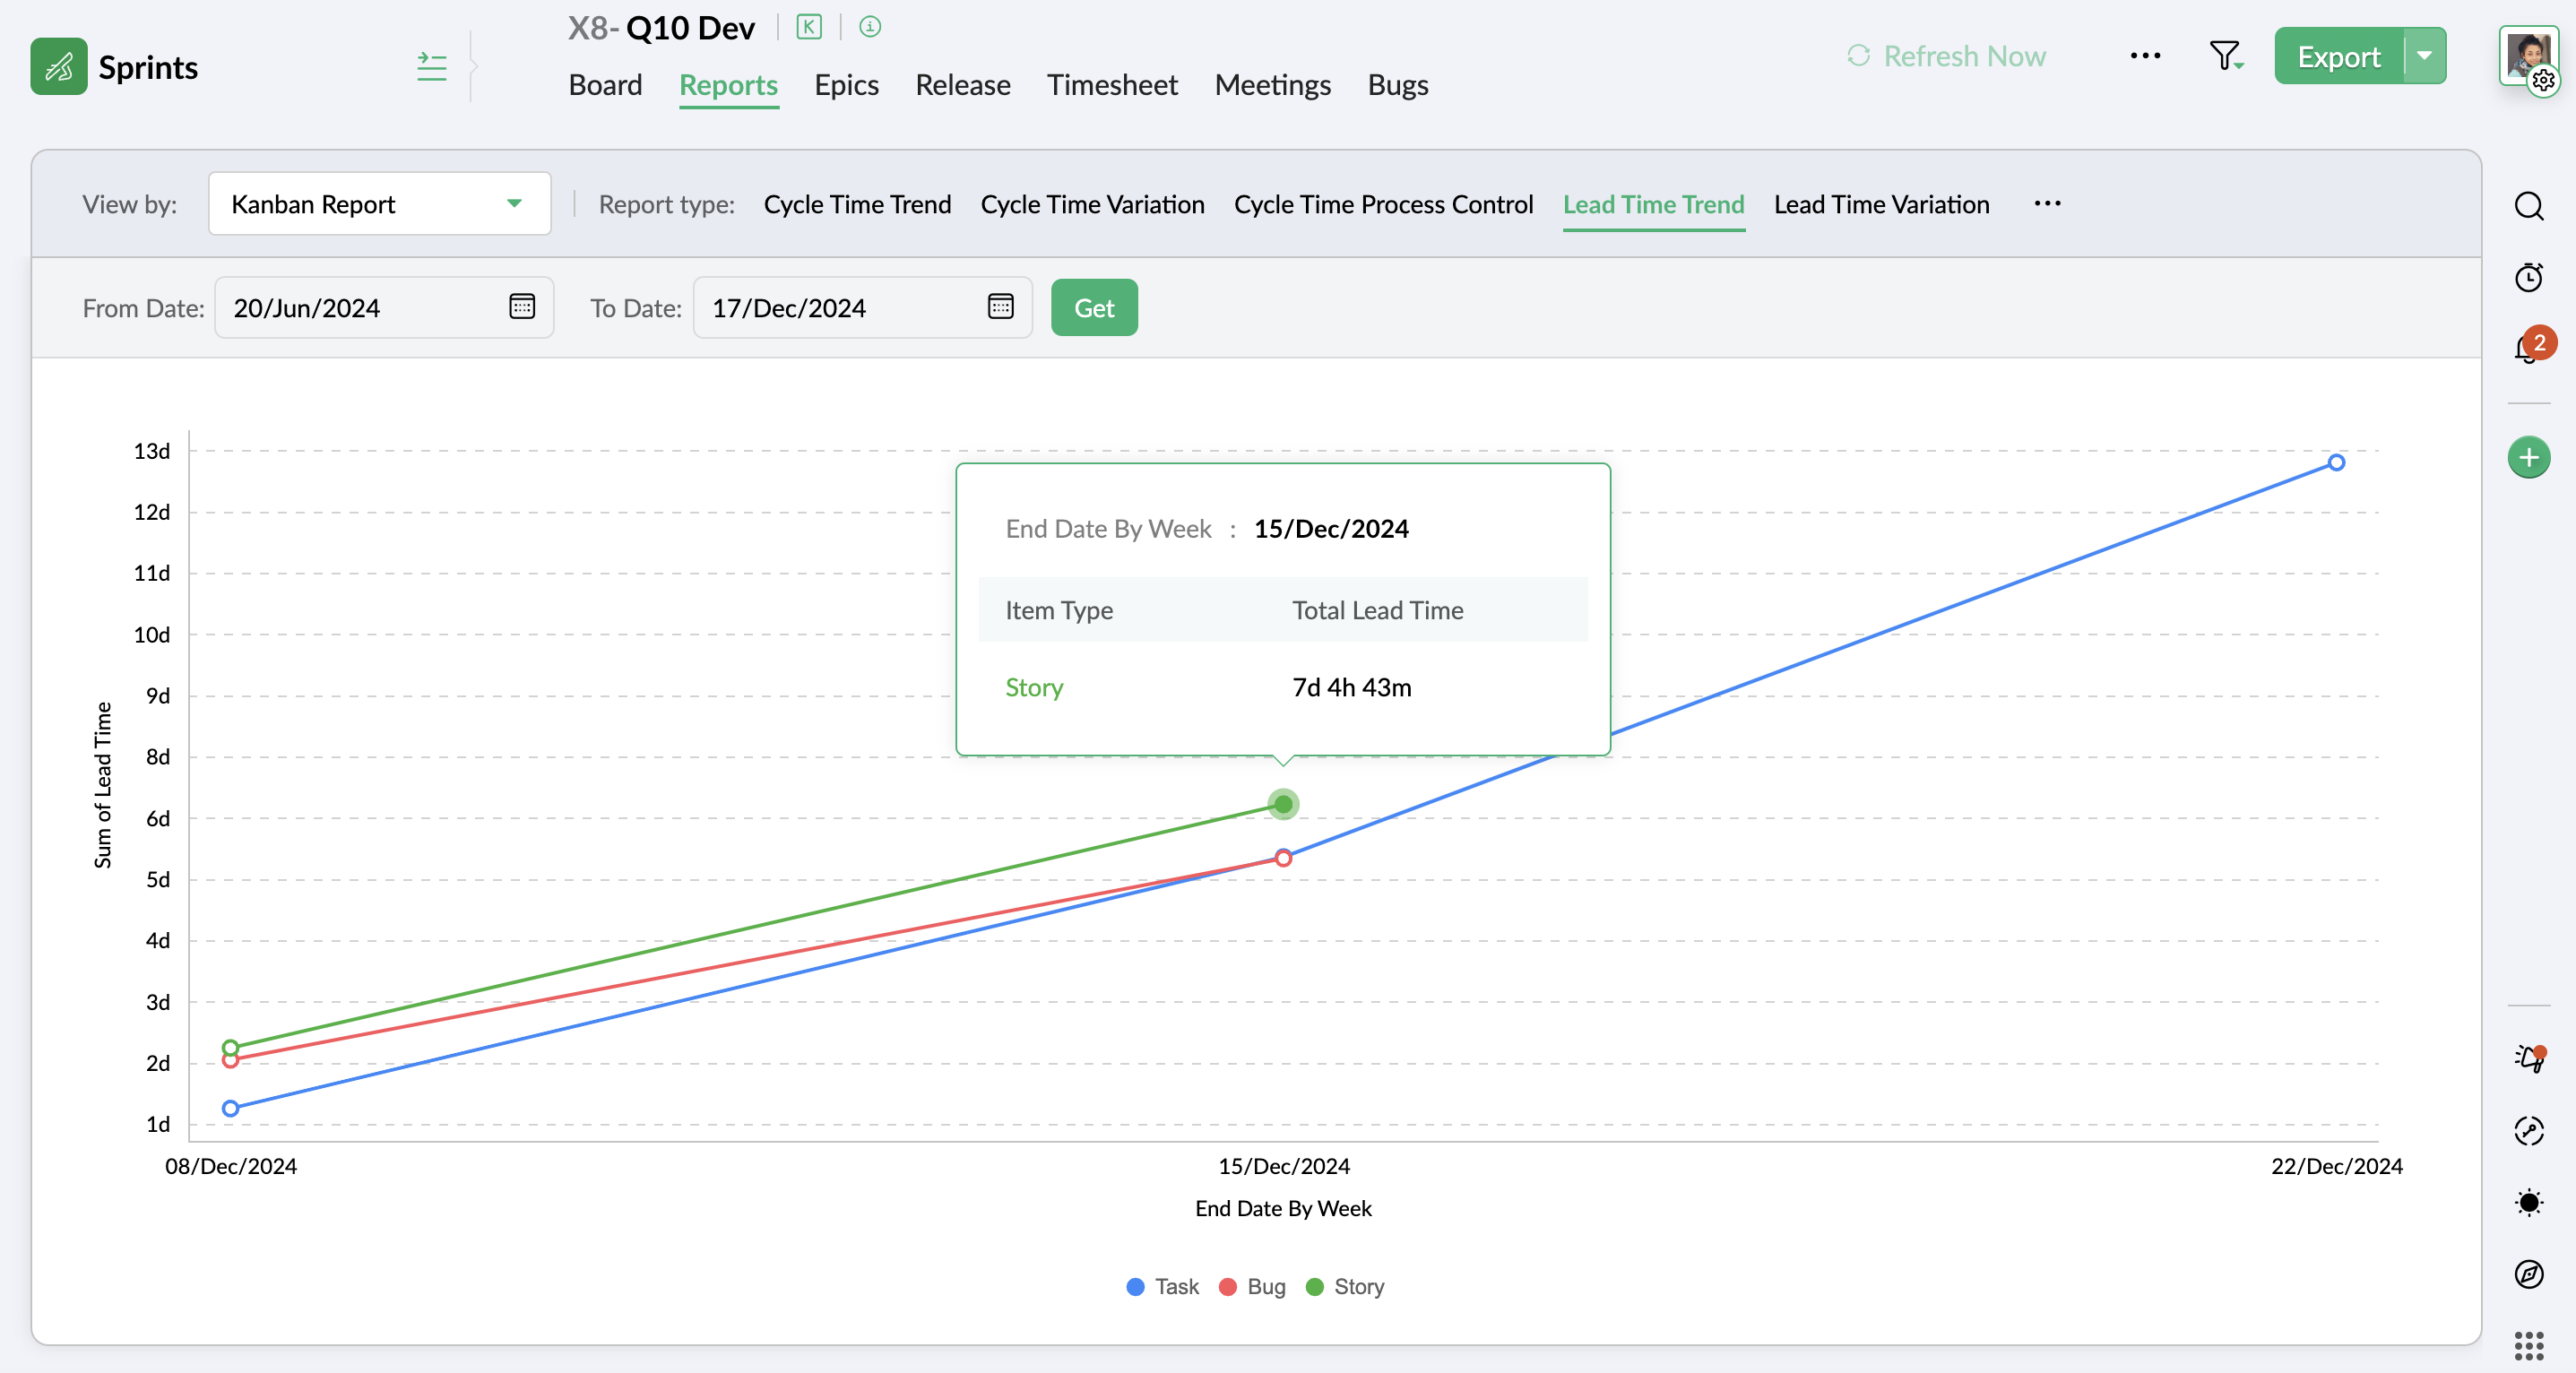Click the green Story legend color dot
Screen dimensions: 2576x1373
pyautogui.click(x=1315, y=1286)
